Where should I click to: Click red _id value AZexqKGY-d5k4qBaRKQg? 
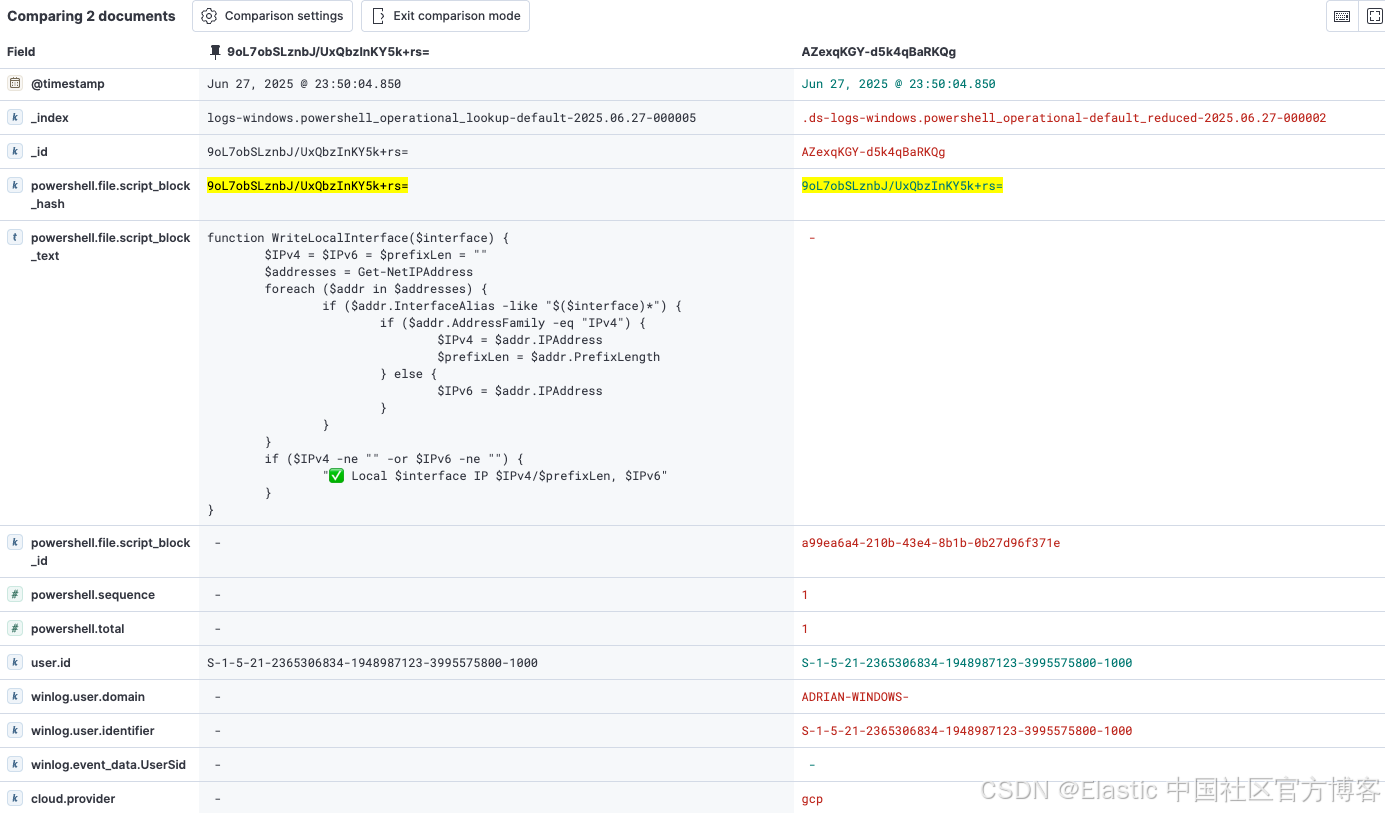873,152
